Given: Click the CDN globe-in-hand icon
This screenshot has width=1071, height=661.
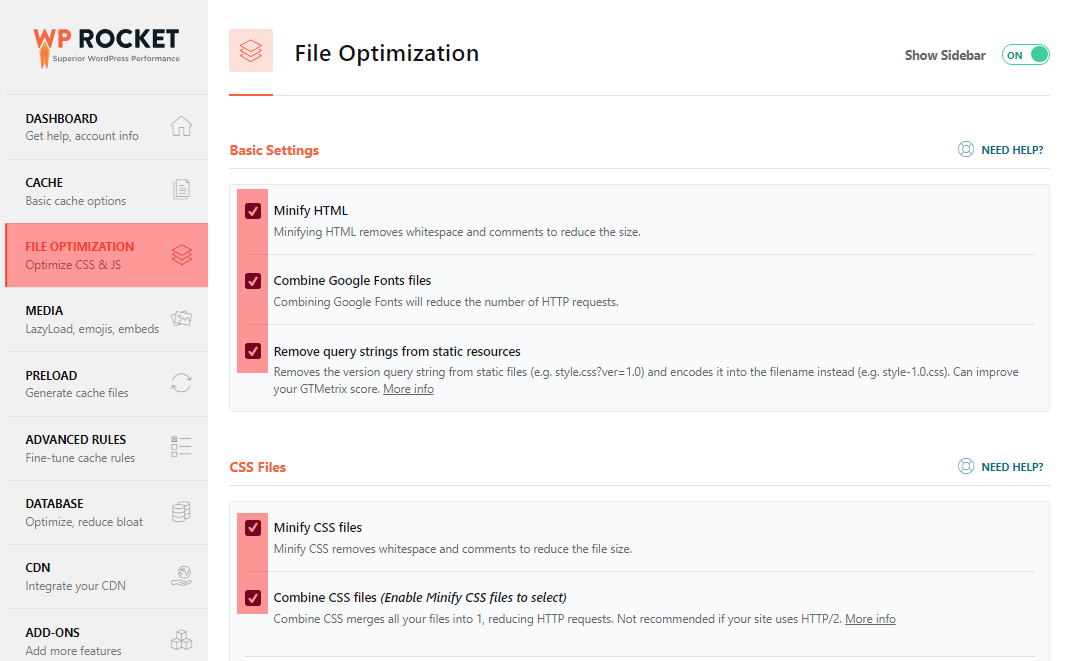Looking at the screenshot, I should (181, 576).
